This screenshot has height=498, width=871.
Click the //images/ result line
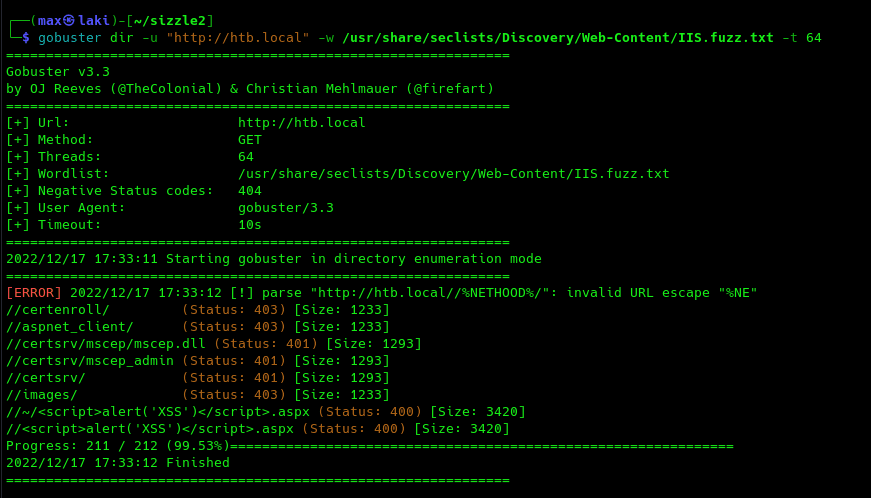click(198, 395)
